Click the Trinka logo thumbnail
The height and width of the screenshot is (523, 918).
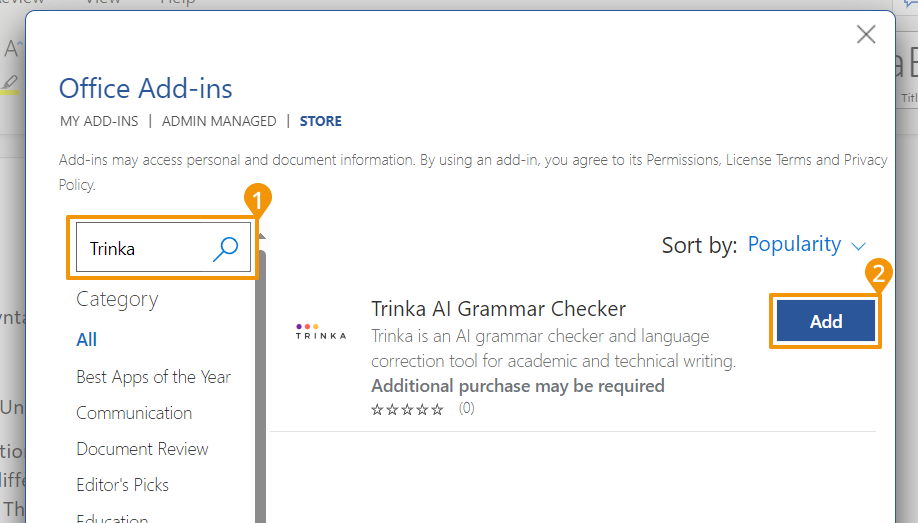pos(321,333)
